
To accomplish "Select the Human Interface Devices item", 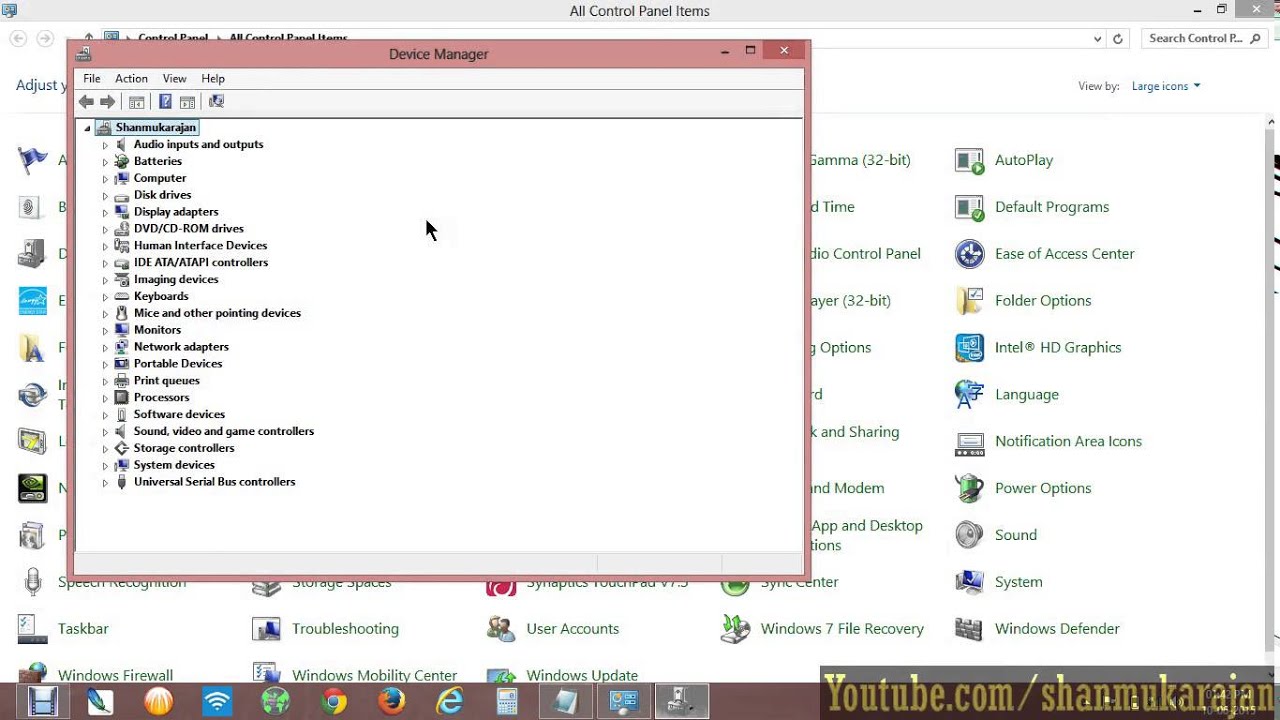I will coord(200,245).
